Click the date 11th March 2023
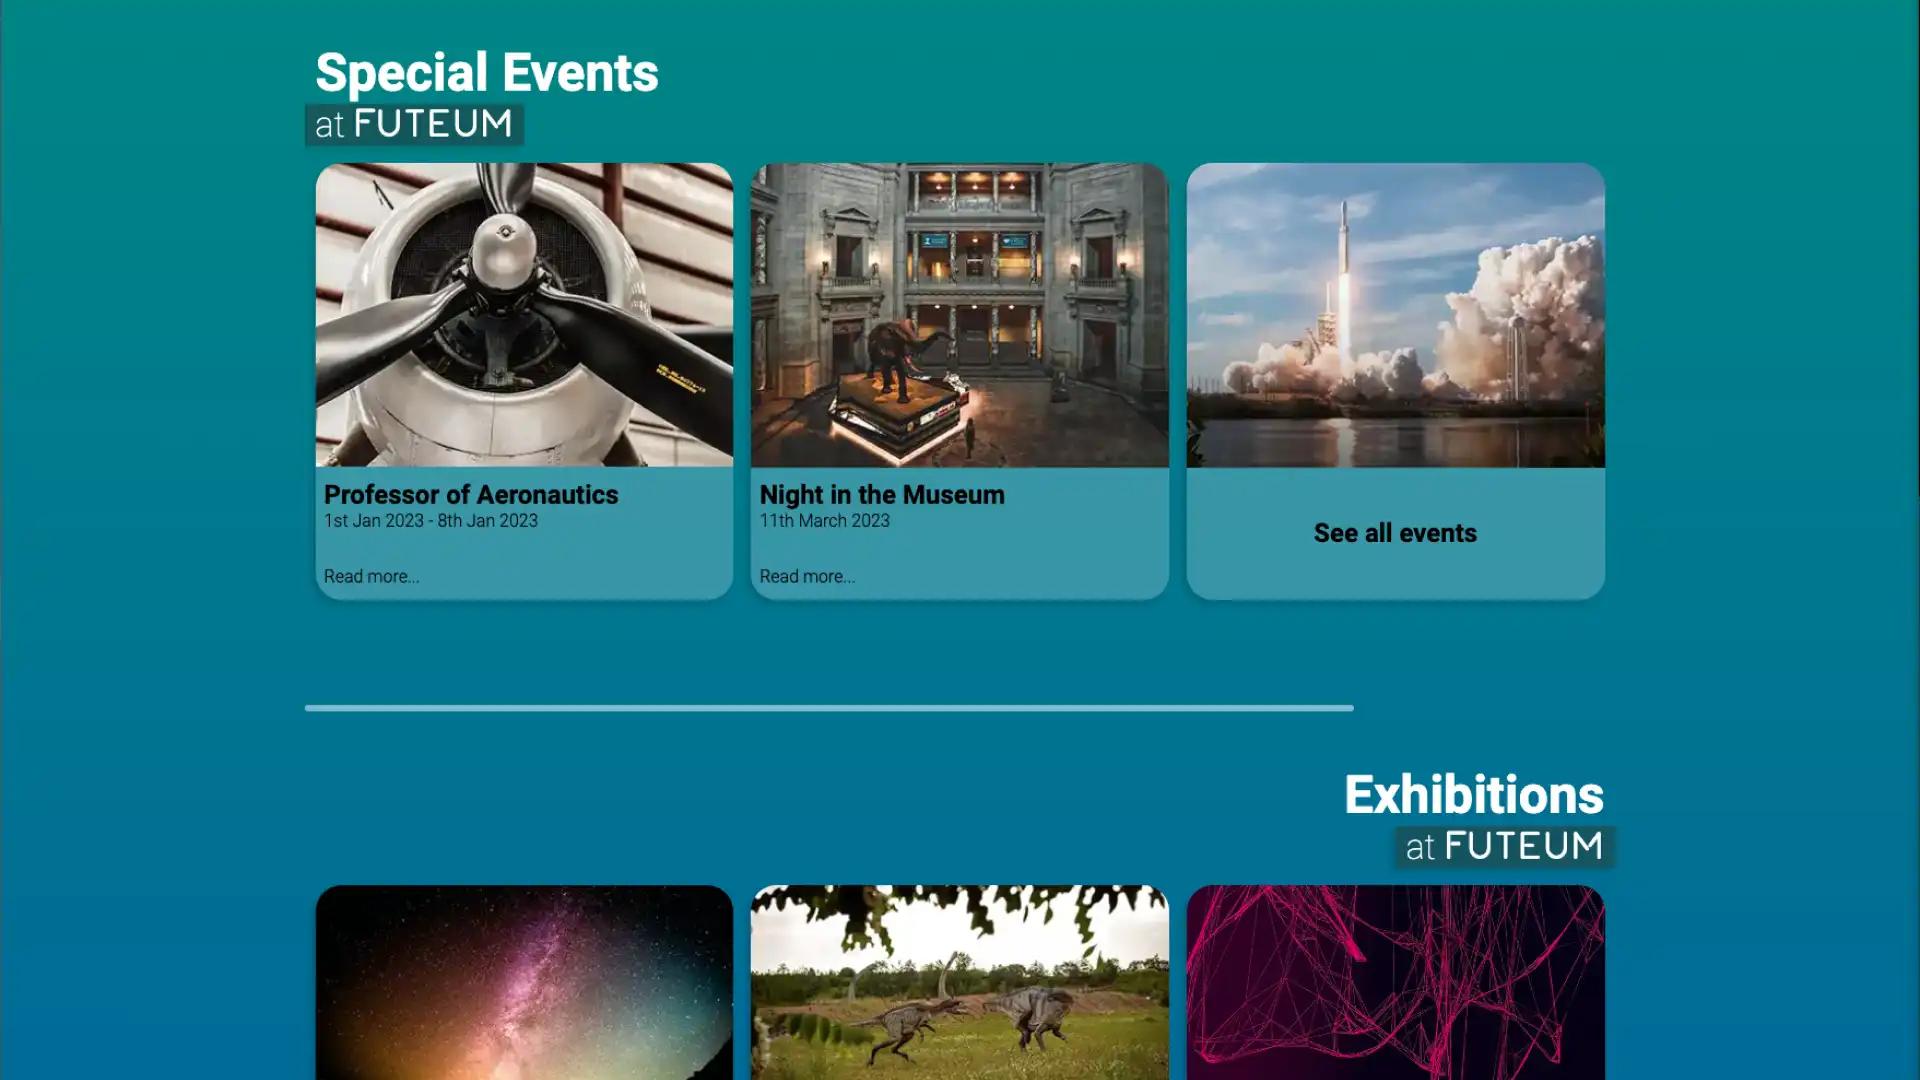The image size is (1920, 1080). [x=824, y=521]
